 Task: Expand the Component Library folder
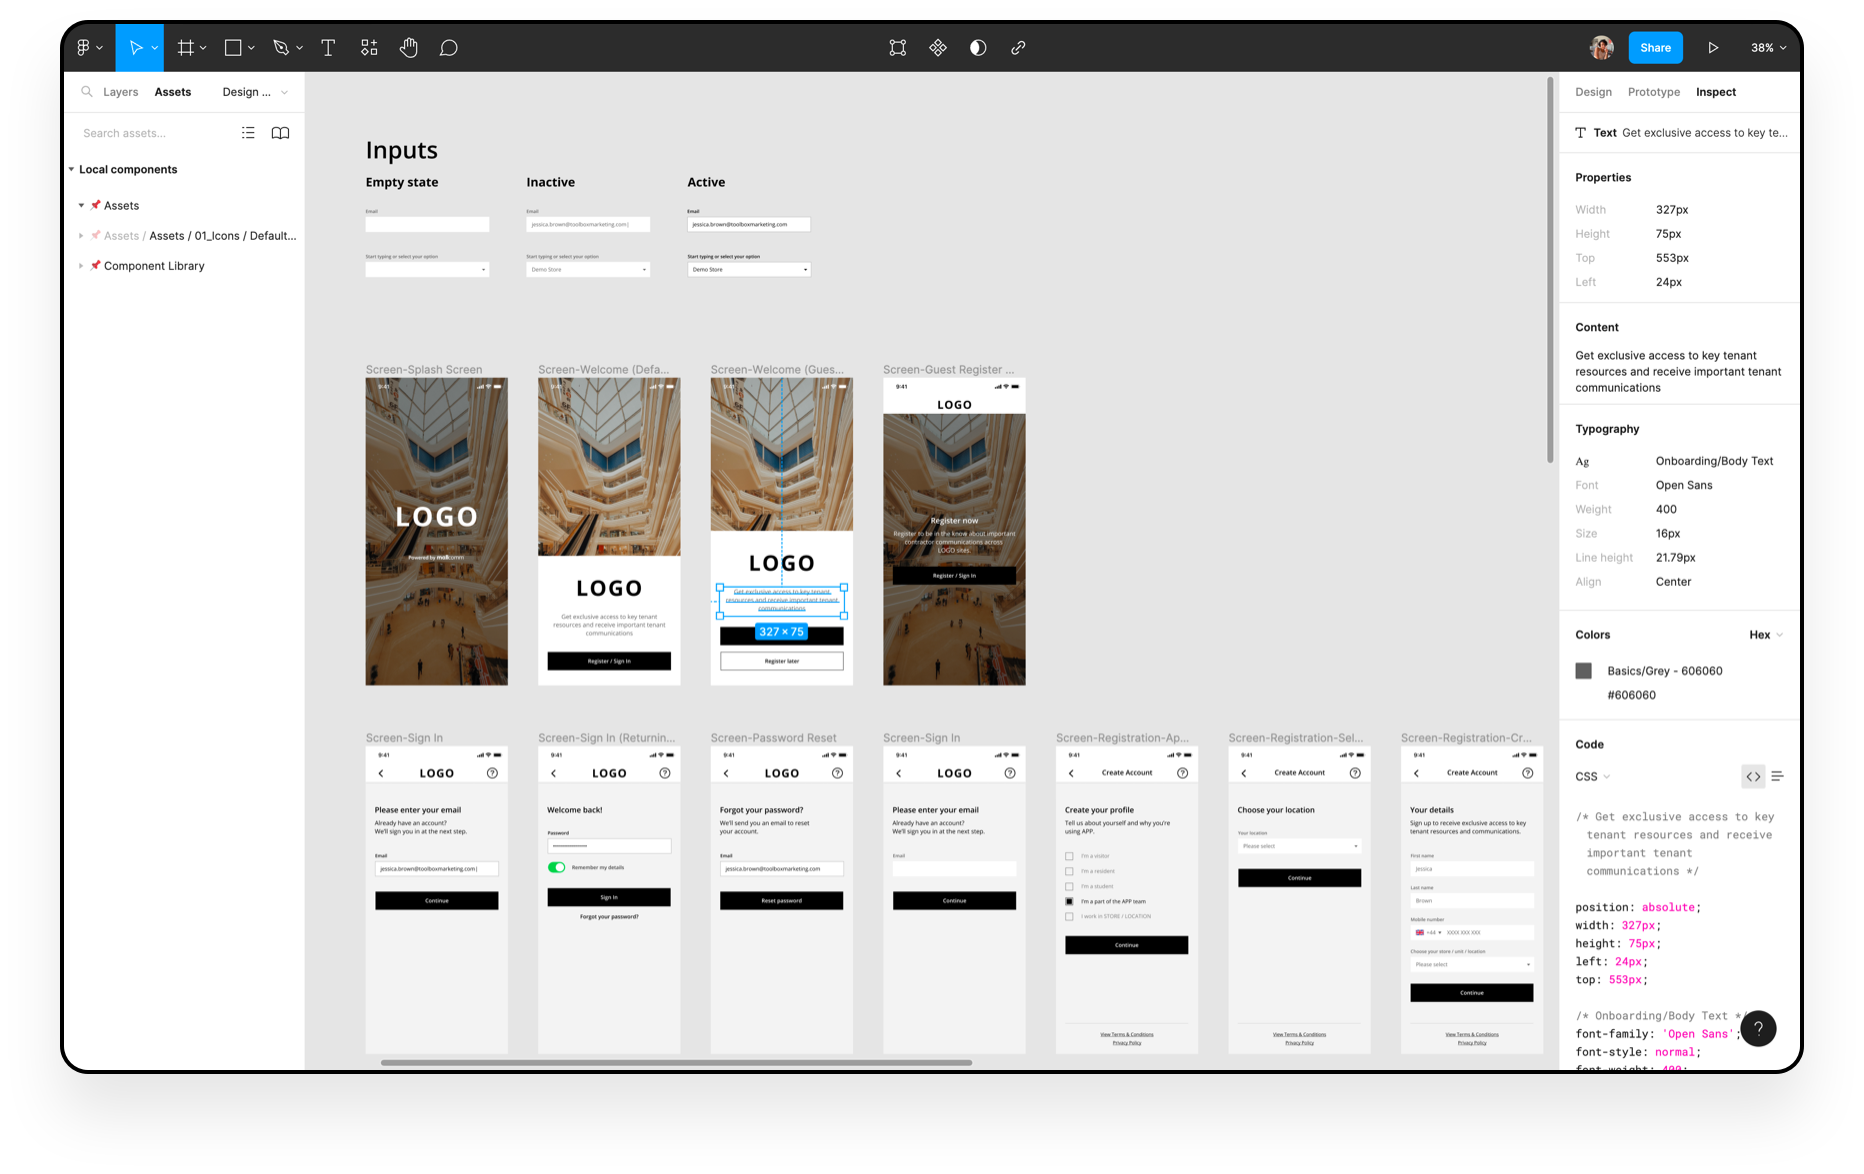[x=81, y=266]
